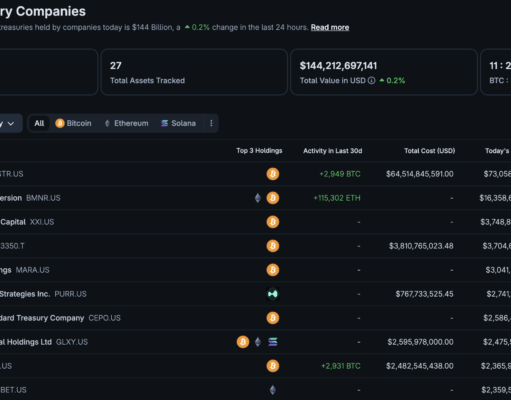Screen dimensions: 511x400
Task: Click the Ethereum logo in filter tabs
Action: pyautogui.click(x=107, y=123)
